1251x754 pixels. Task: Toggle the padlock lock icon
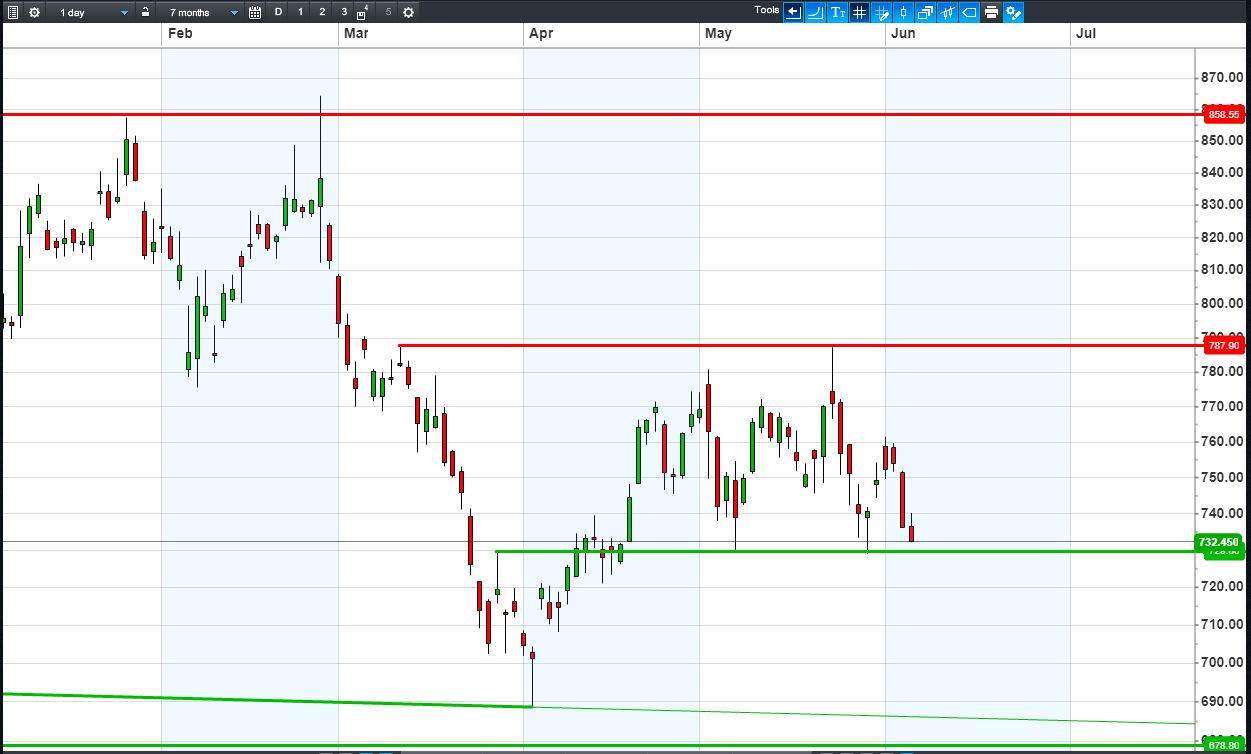point(145,12)
